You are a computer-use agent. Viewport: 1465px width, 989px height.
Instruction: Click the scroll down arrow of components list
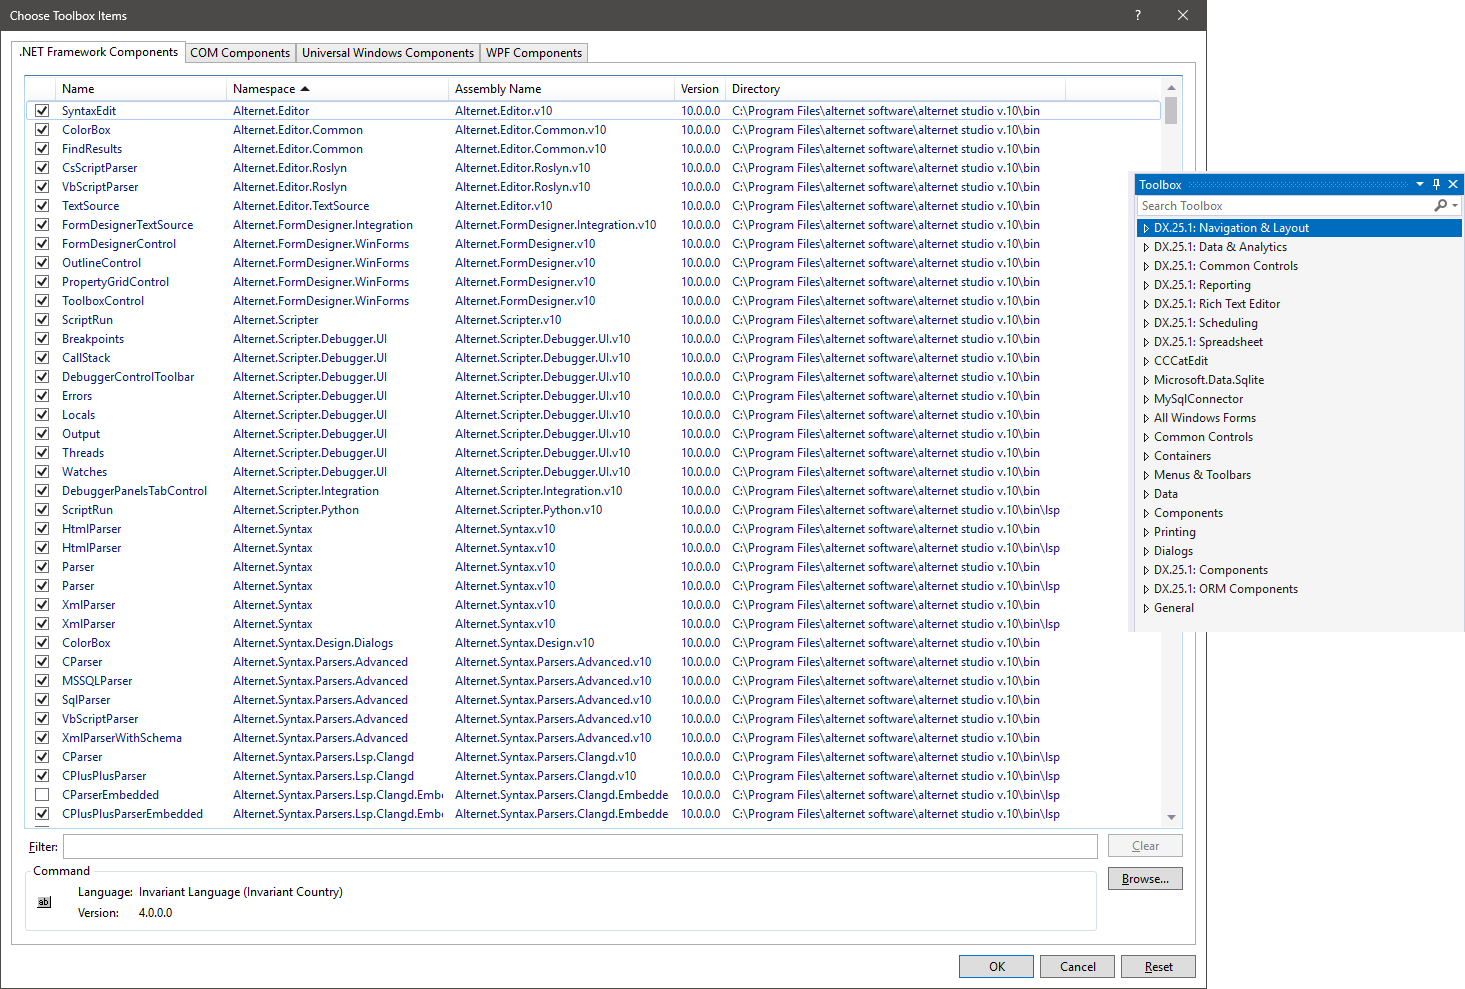[x=1171, y=817]
